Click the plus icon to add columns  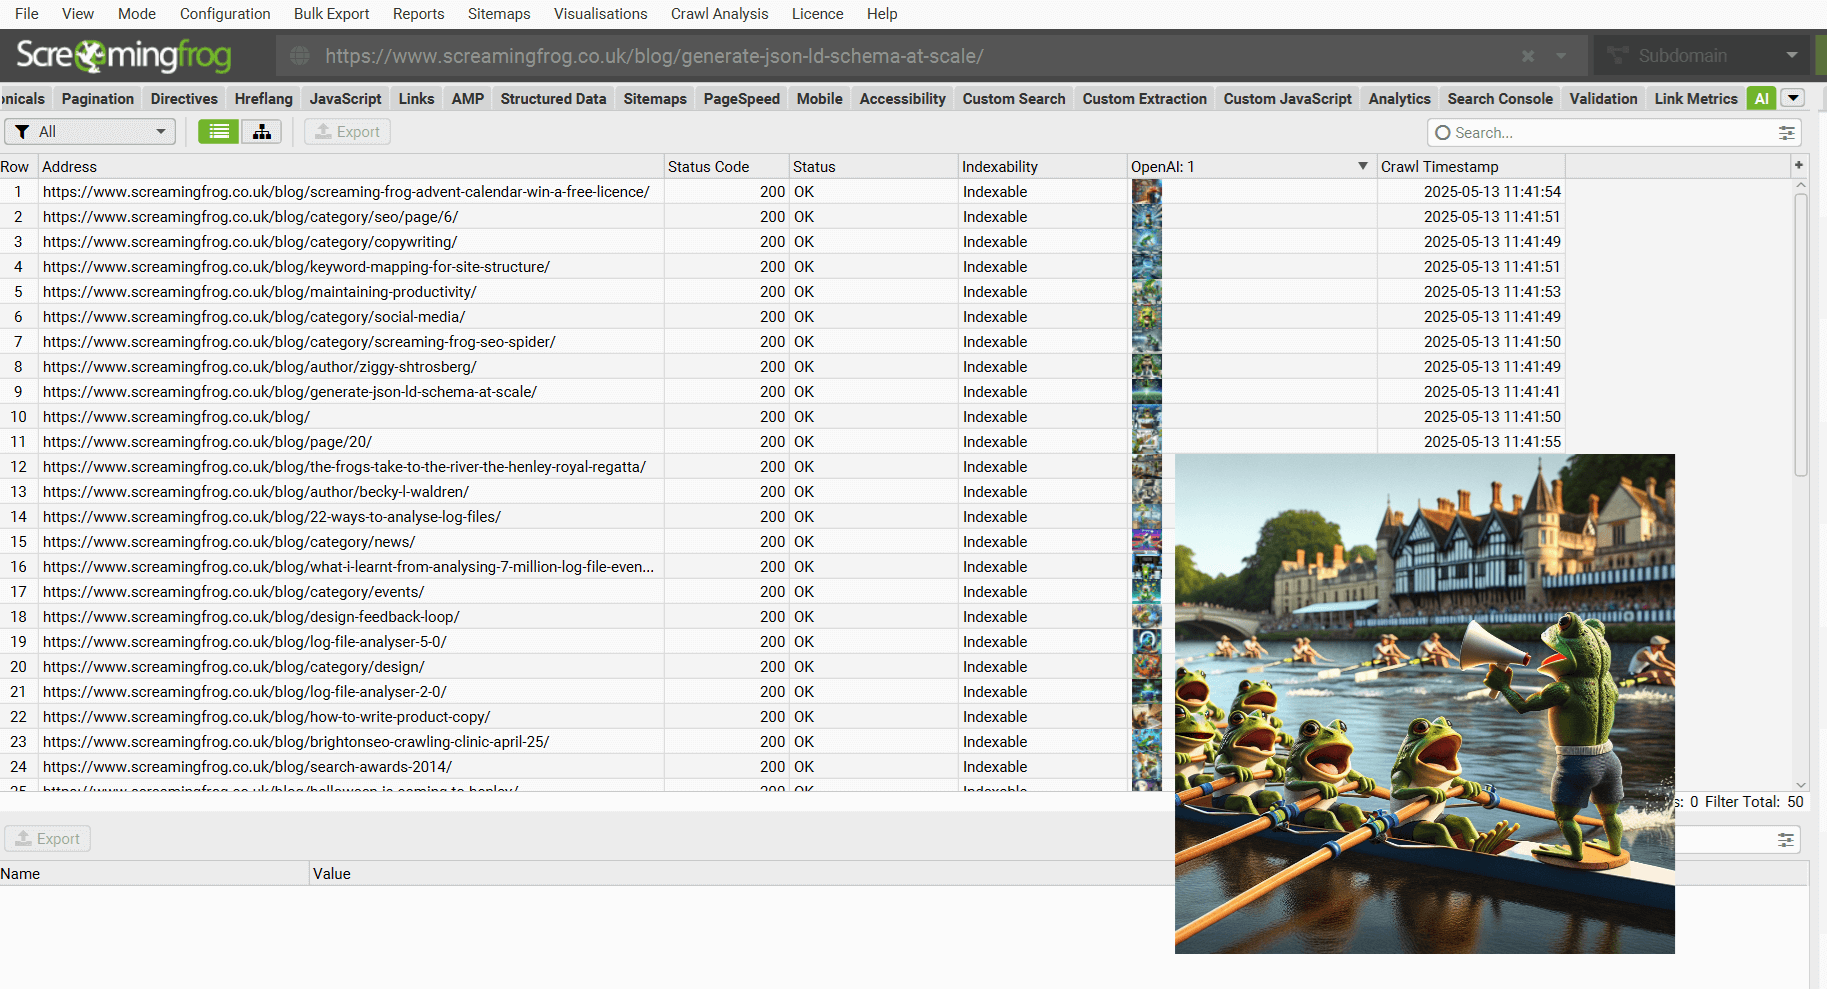pyautogui.click(x=1798, y=166)
